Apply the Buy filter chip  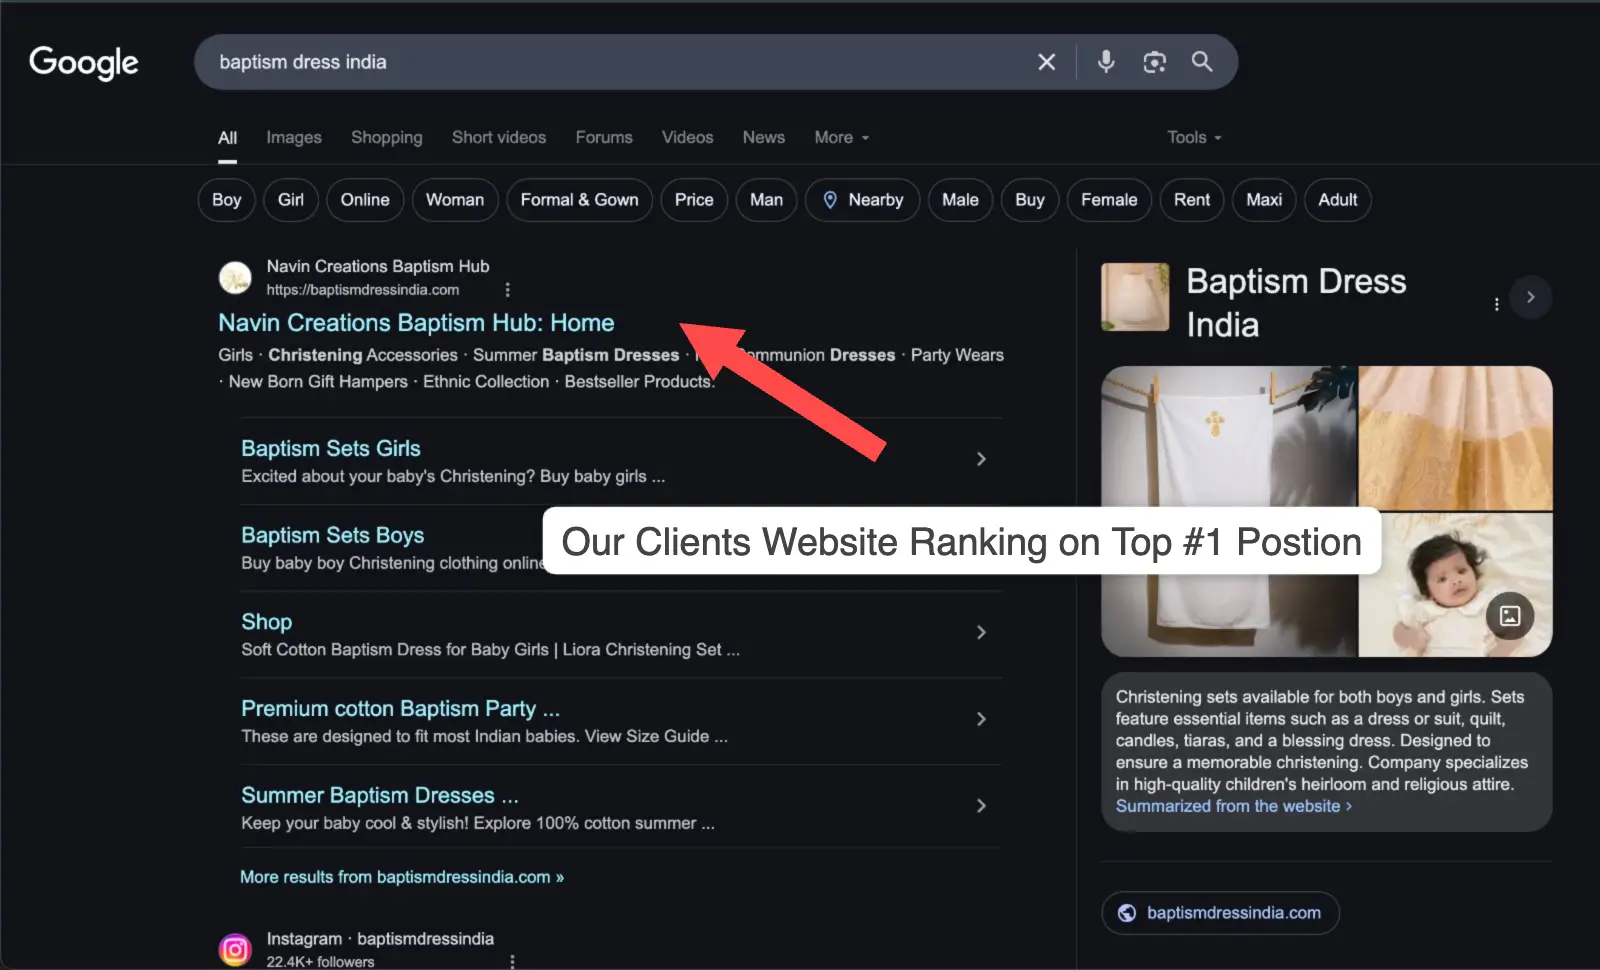(x=1030, y=200)
